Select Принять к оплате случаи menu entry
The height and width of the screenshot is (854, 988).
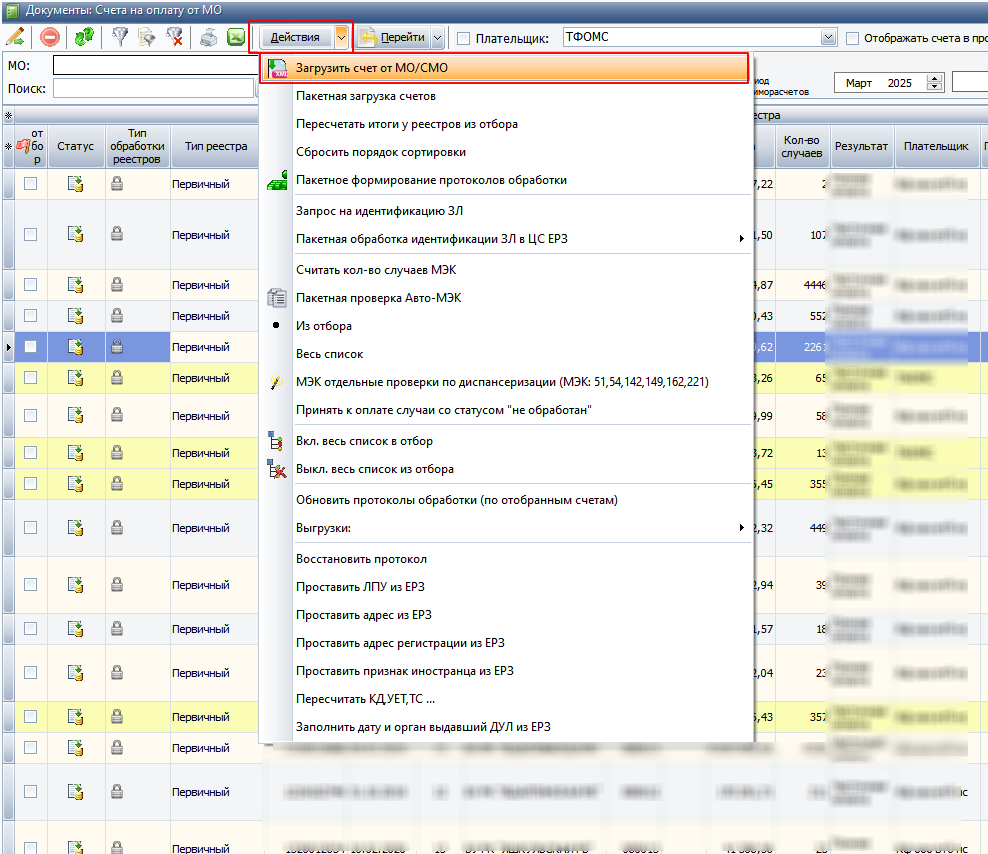[506, 410]
